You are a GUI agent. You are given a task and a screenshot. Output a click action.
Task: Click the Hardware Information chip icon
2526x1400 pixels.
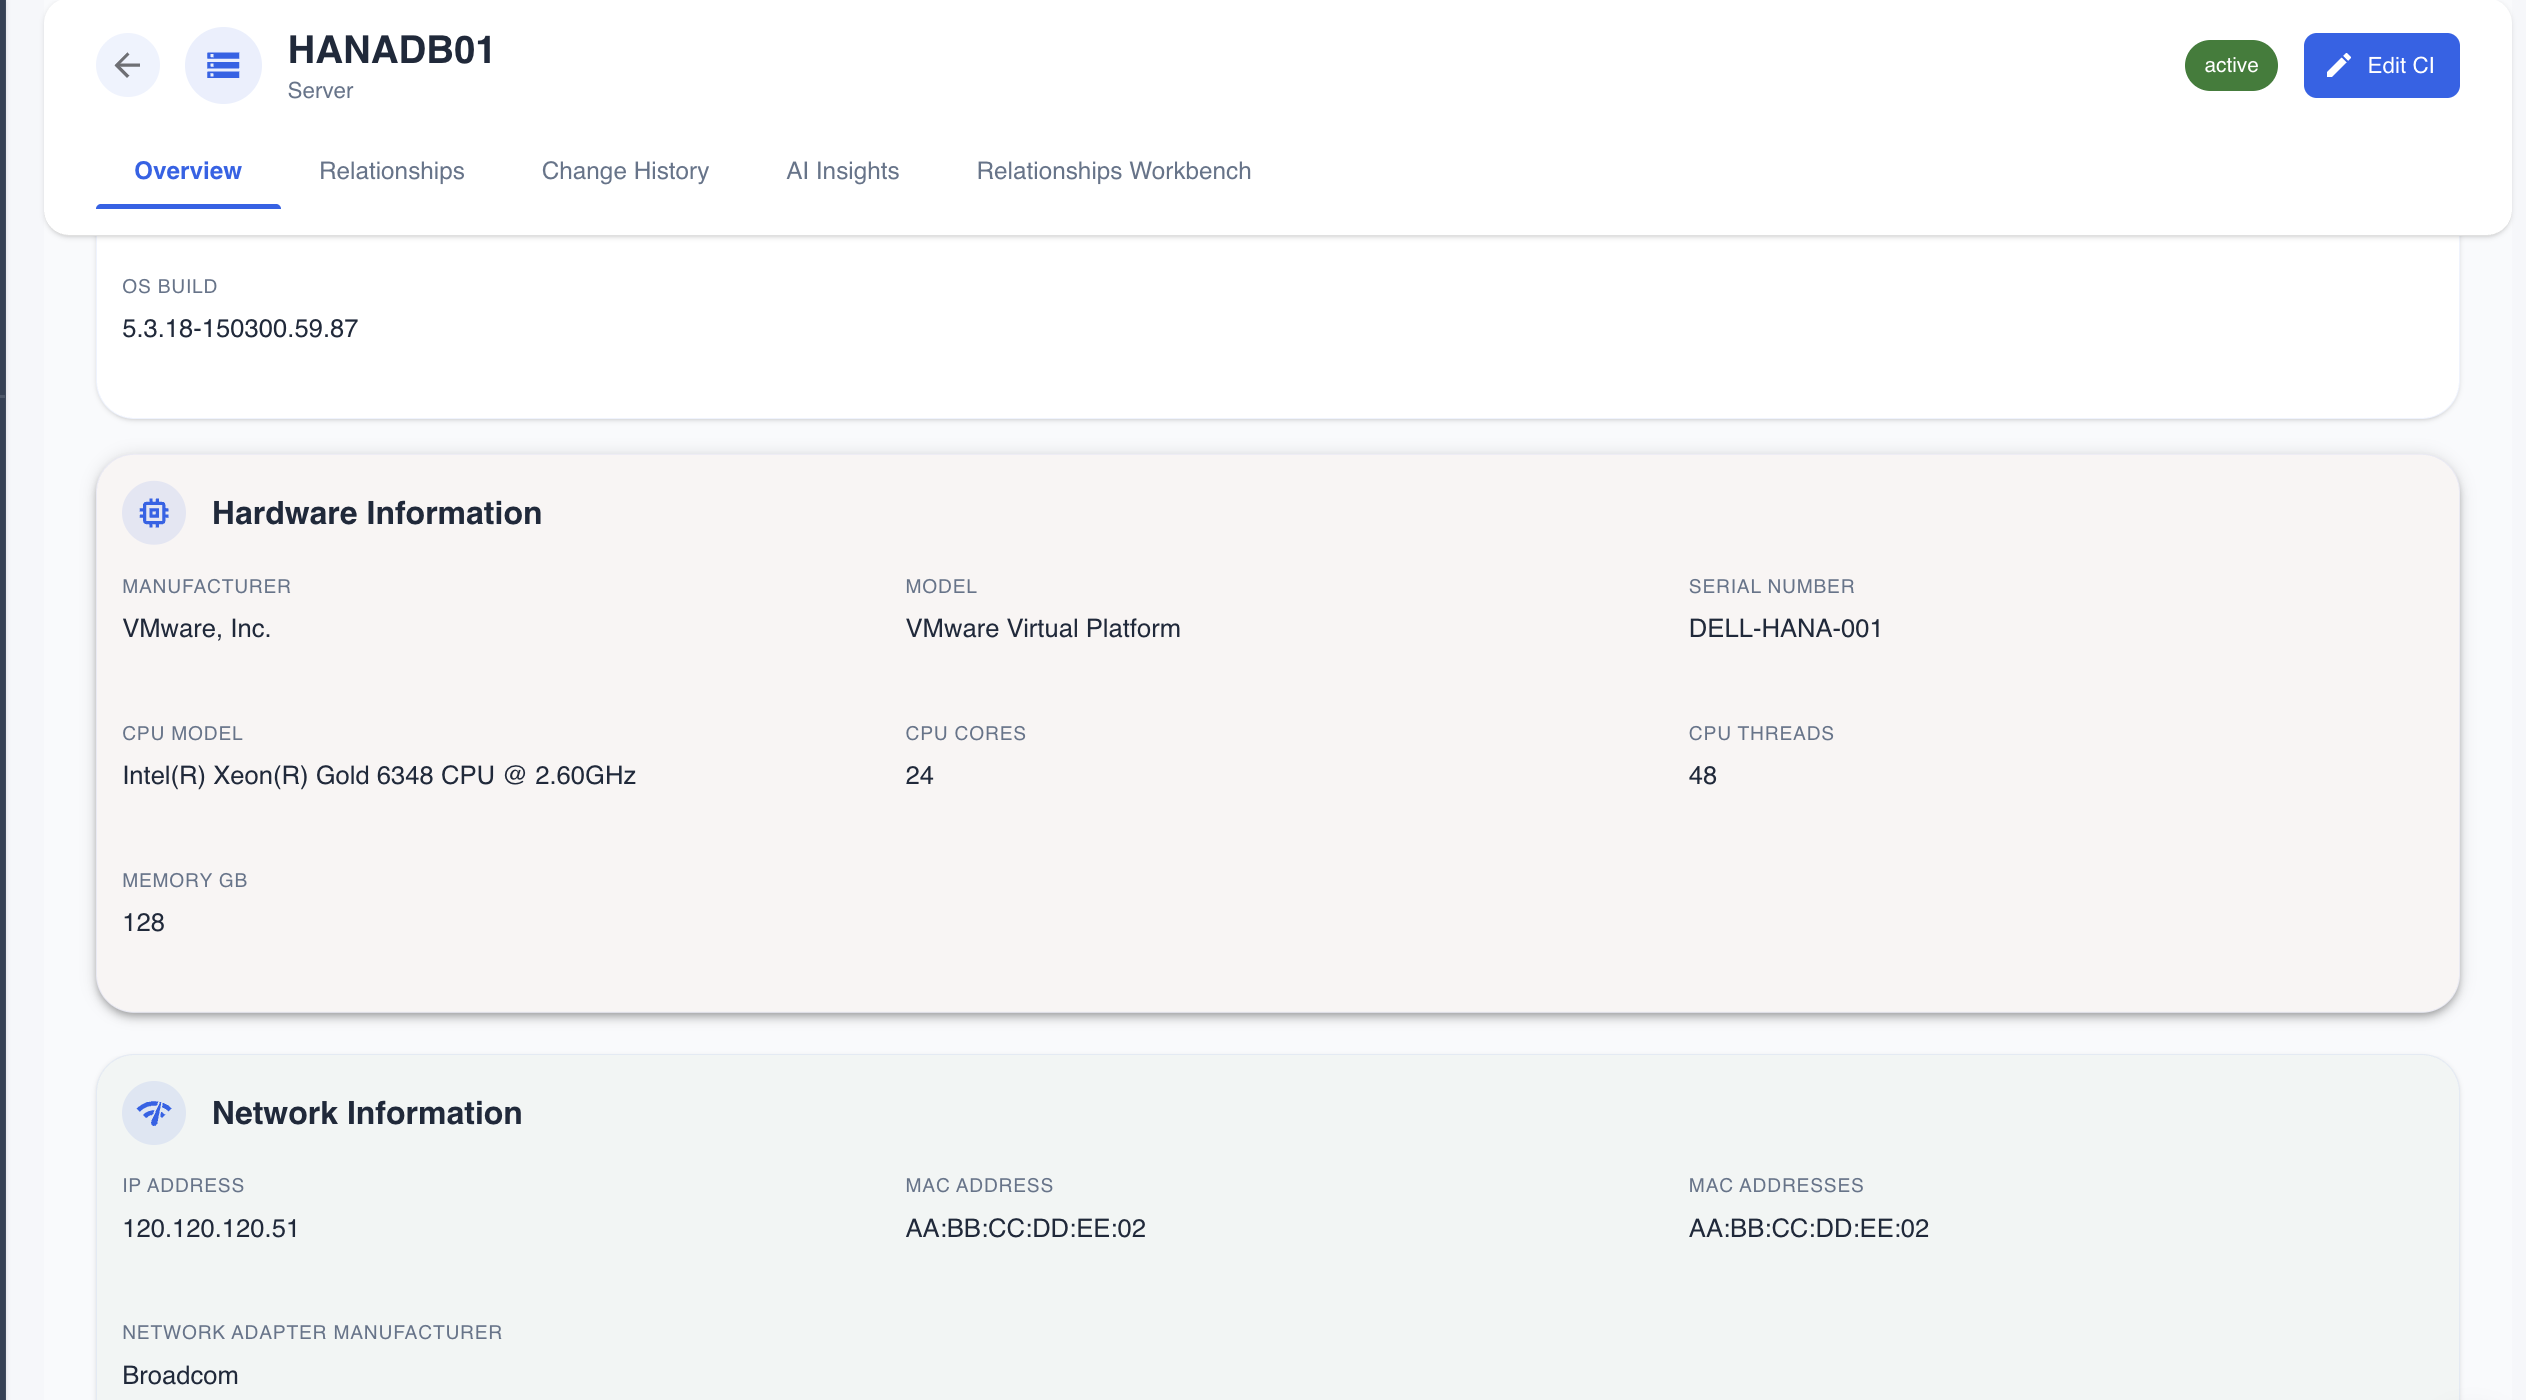coord(154,513)
